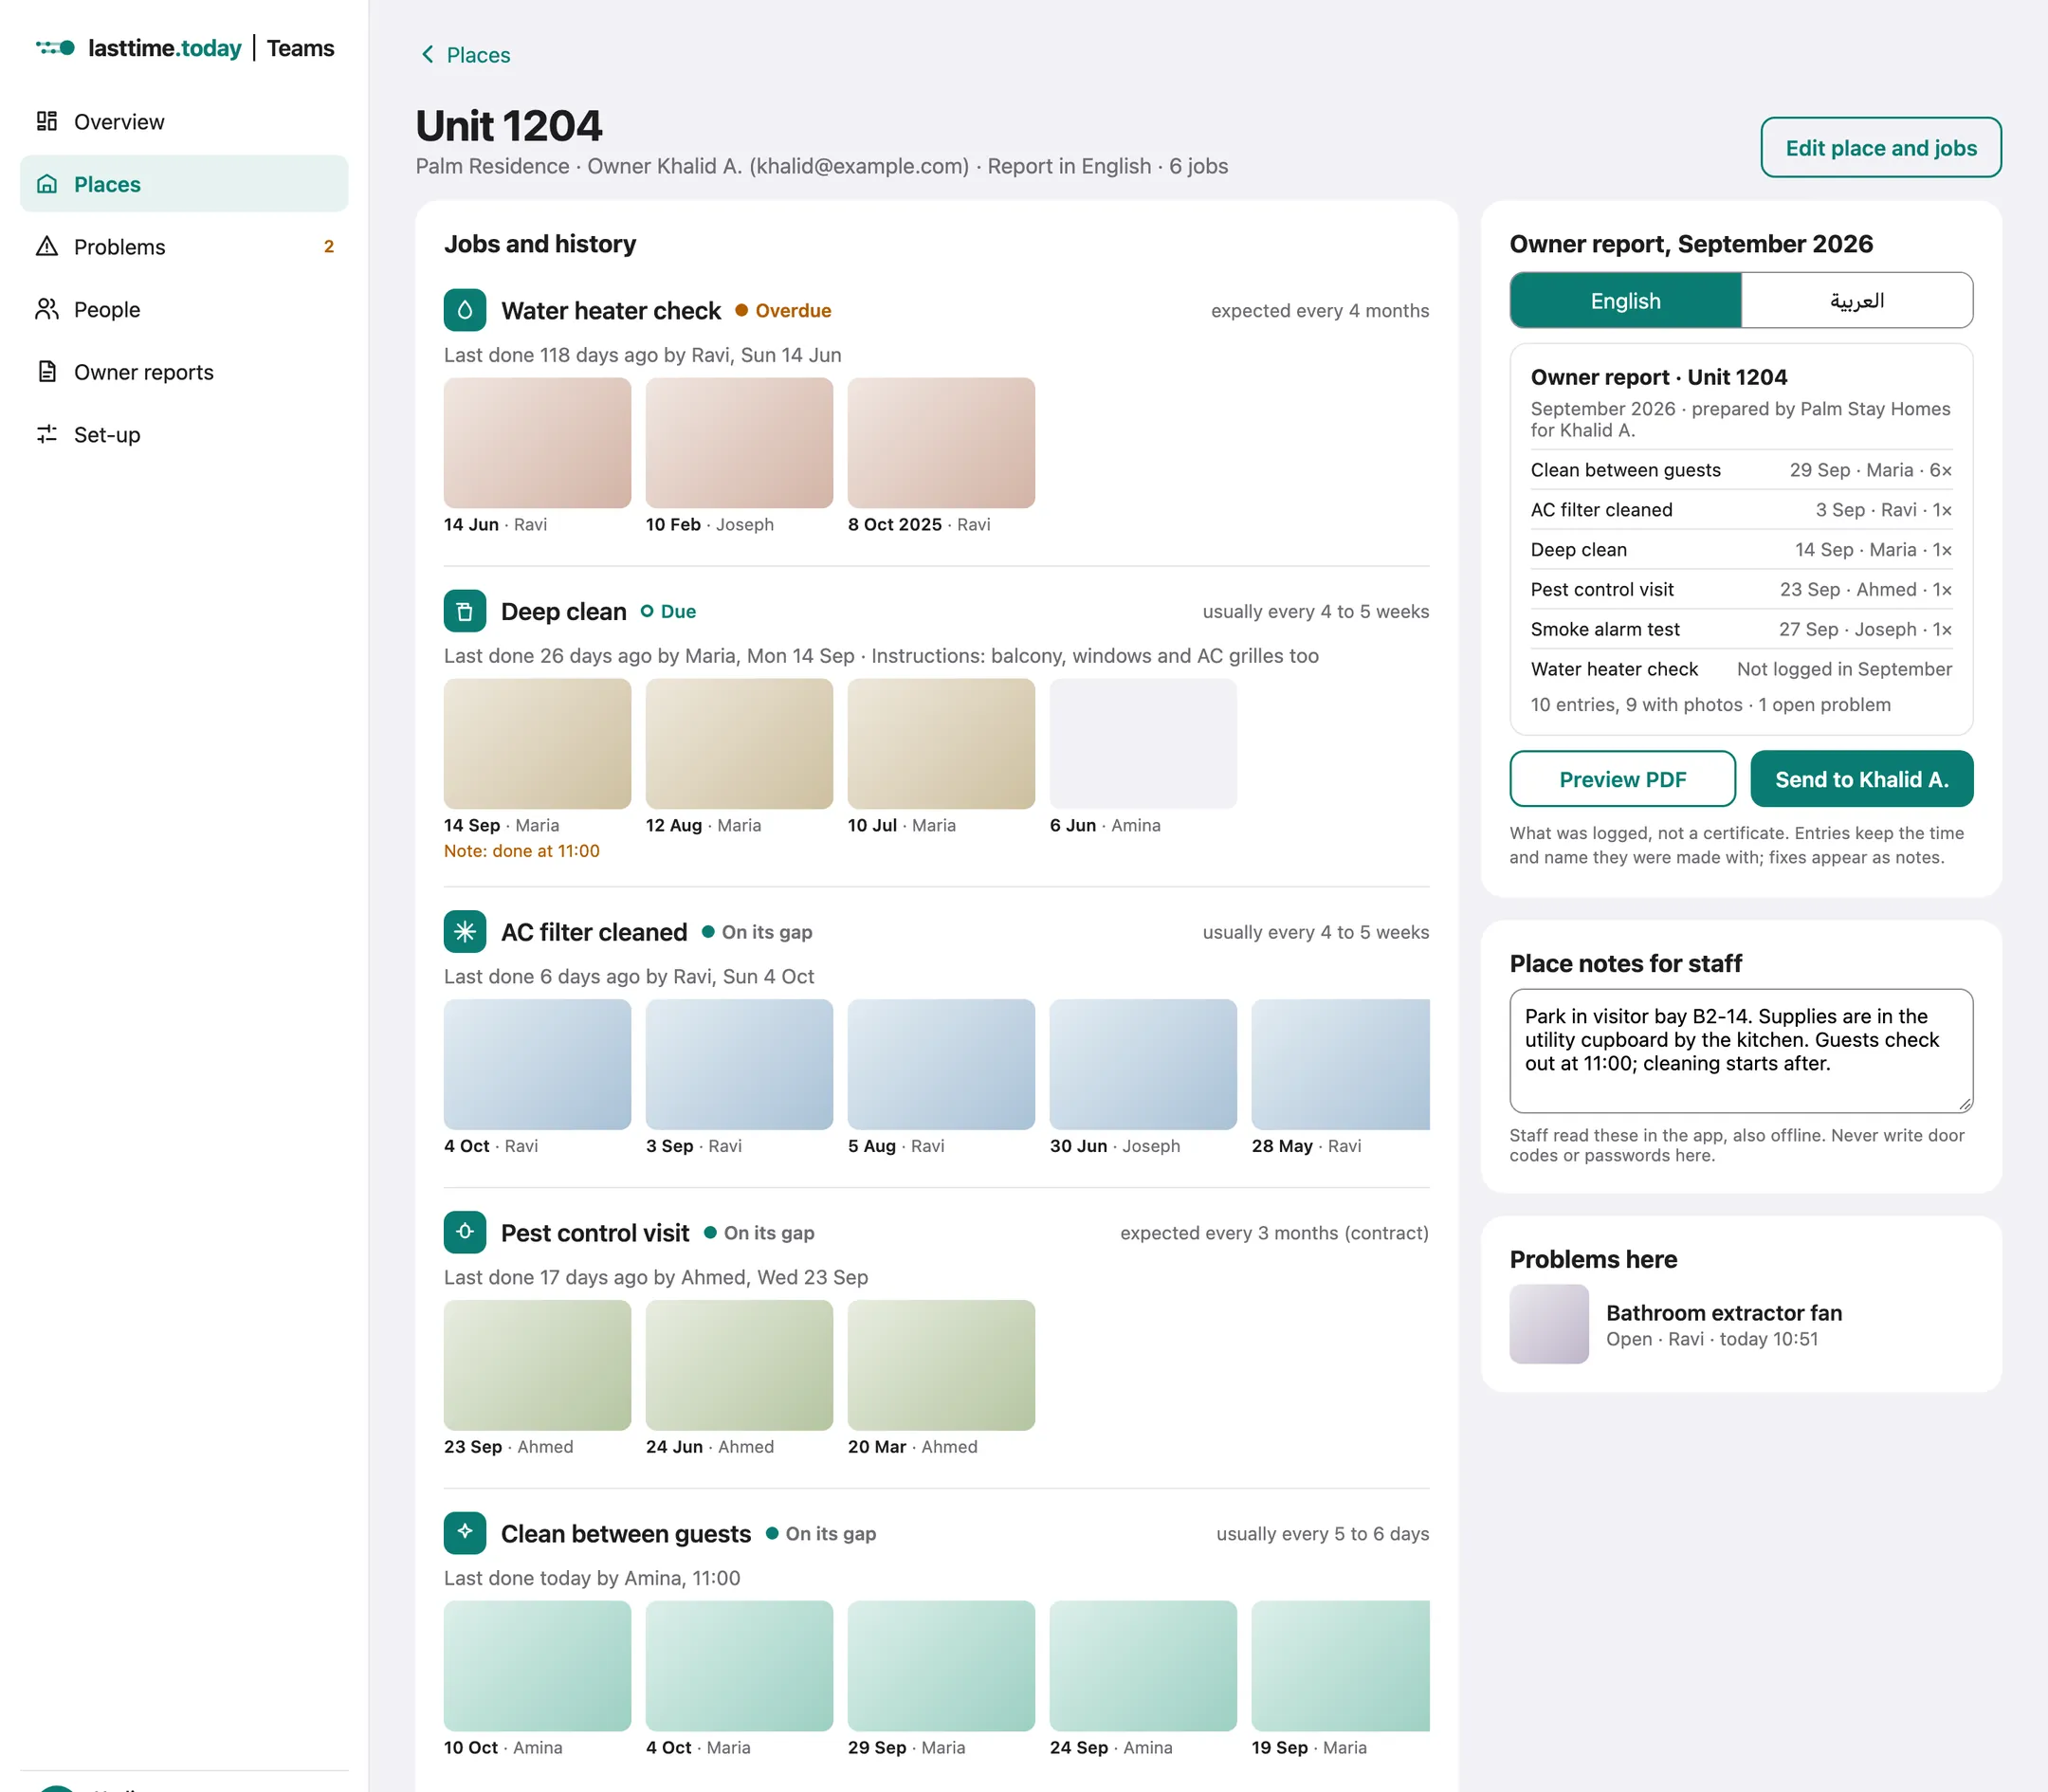
Task: Go back via the Places chevron link
Action: [x=465, y=55]
